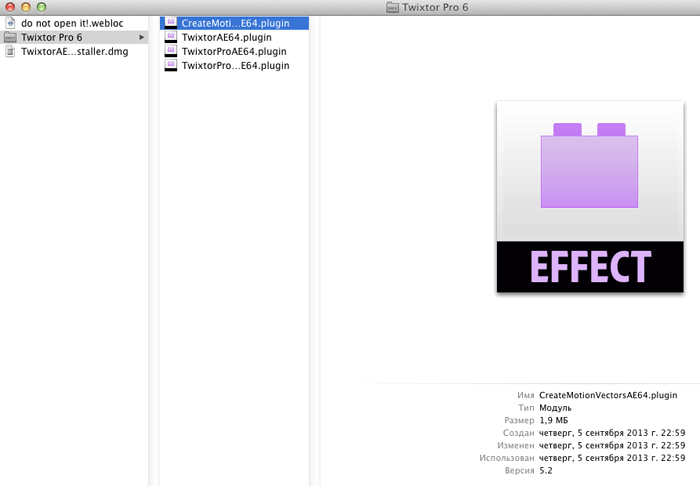
Task: Click the Изменен date value
Action: 612,445
